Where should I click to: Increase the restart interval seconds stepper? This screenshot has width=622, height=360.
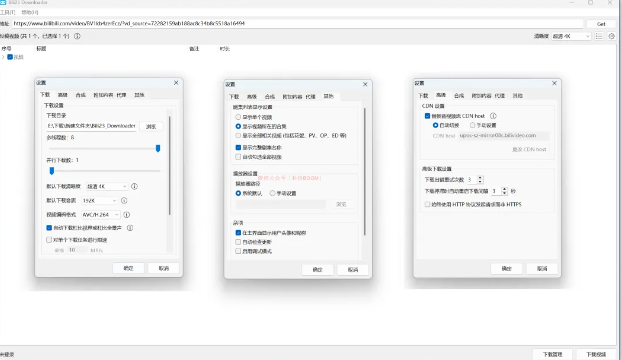505,189
